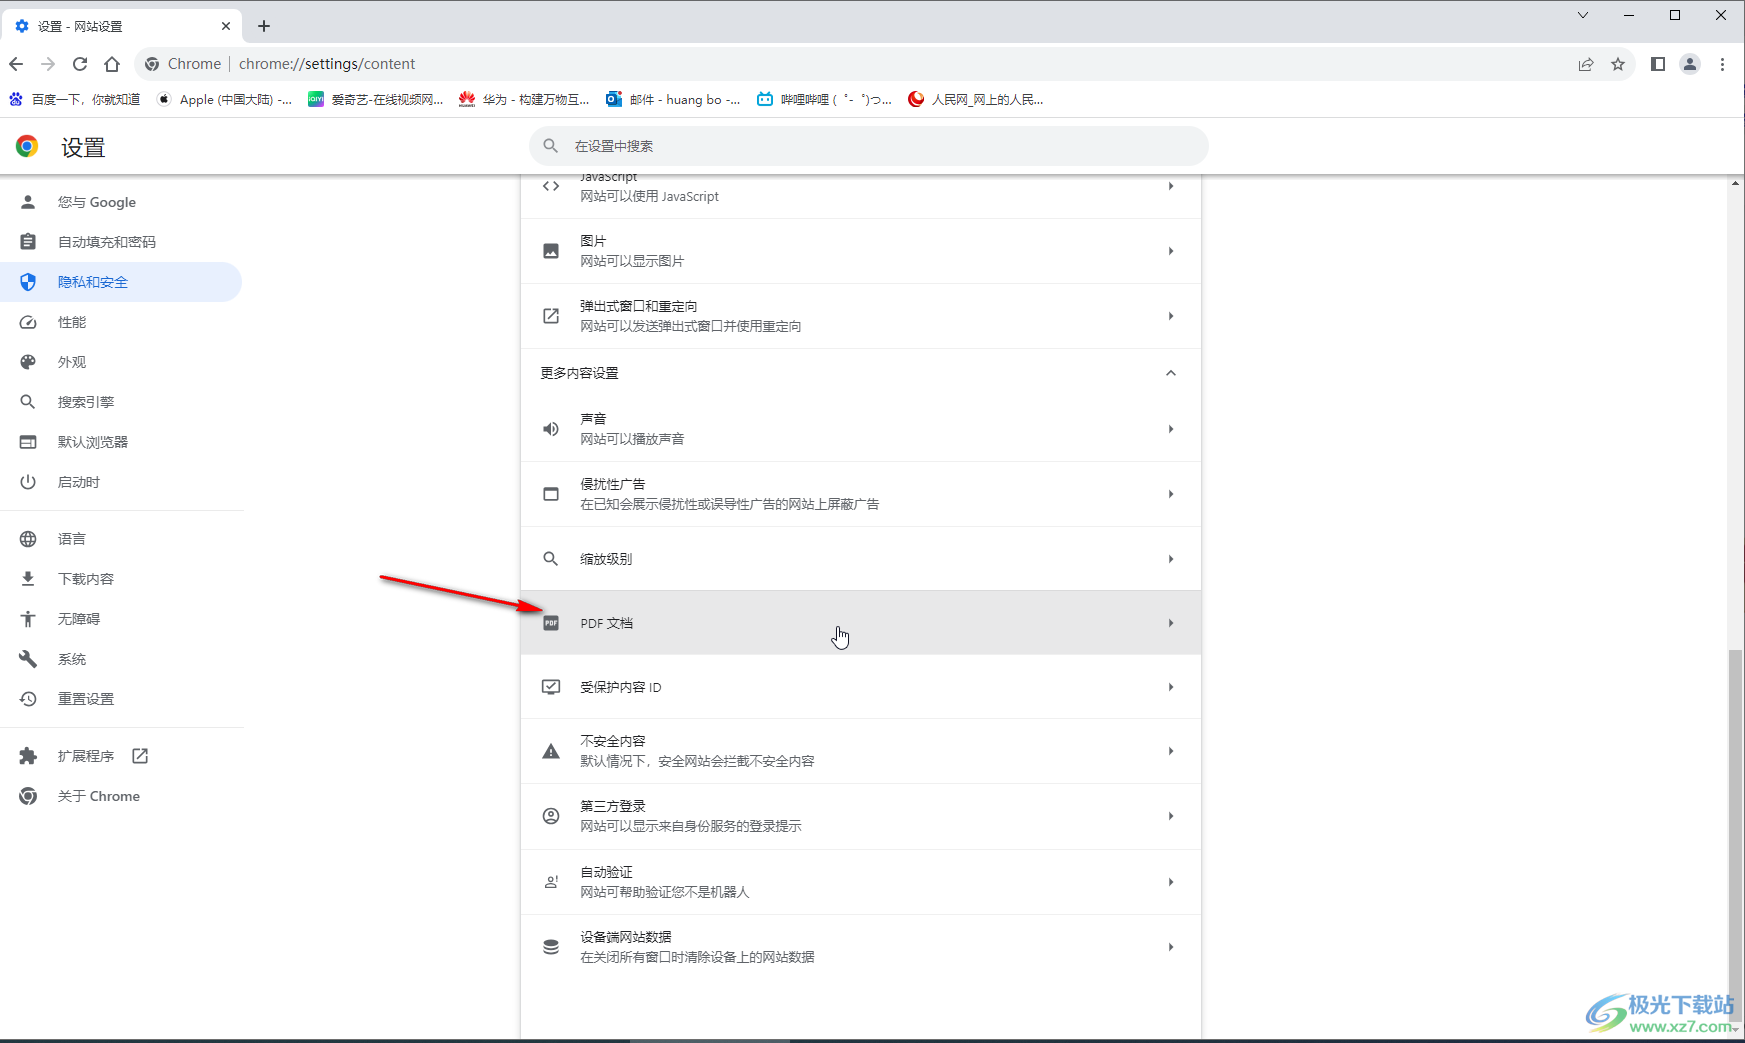Click the 自动验证 person icon
The image size is (1745, 1043).
click(x=551, y=882)
